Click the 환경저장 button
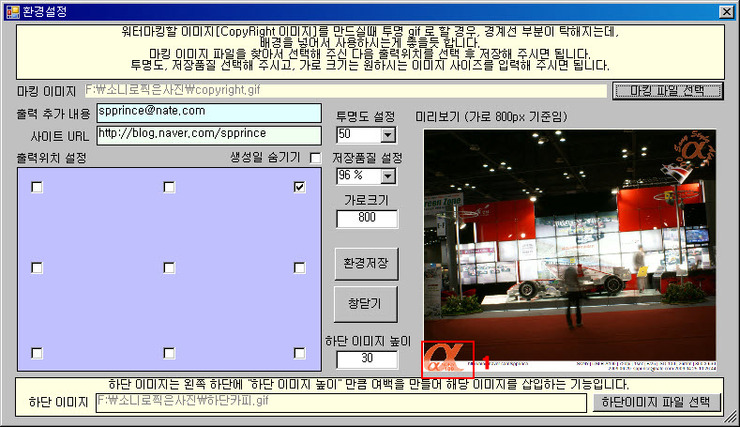The image size is (740, 427). tap(366, 264)
